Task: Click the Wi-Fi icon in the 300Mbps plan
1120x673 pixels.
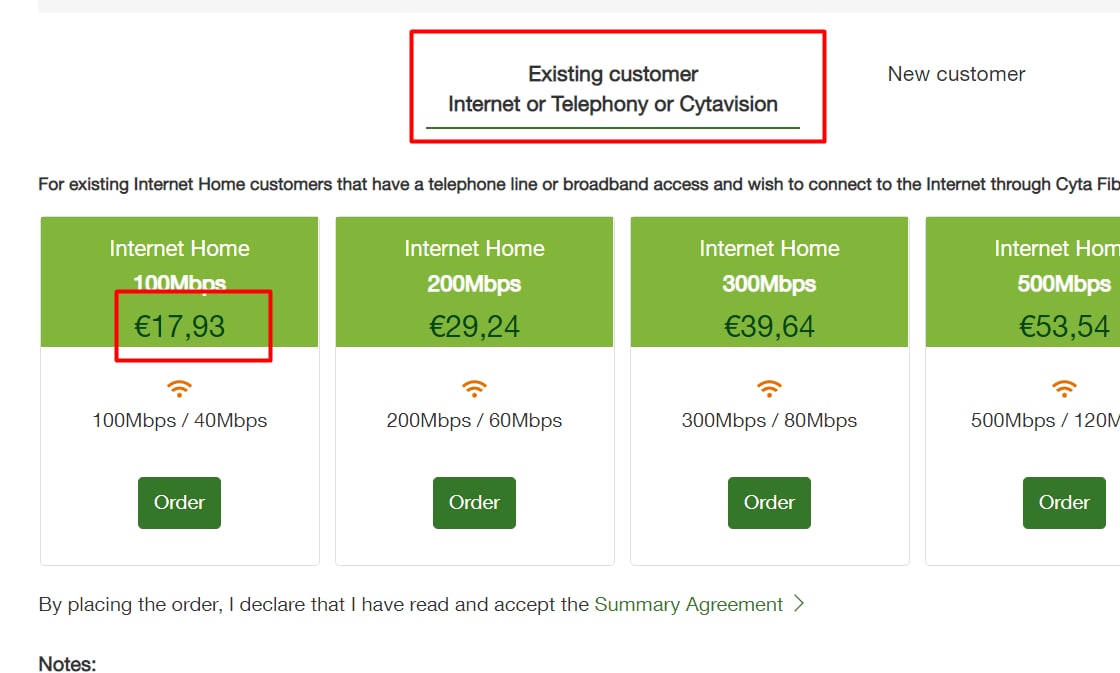Action: tap(769, 388)
